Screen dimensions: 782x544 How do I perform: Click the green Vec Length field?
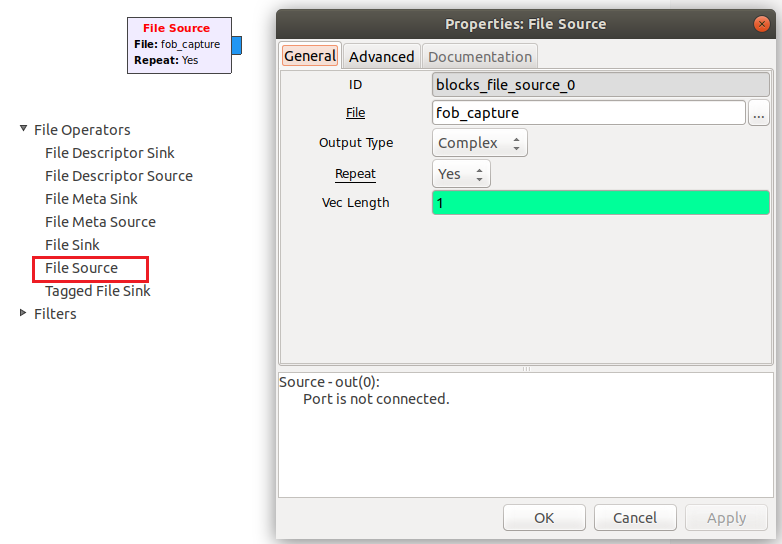(600, 203)
